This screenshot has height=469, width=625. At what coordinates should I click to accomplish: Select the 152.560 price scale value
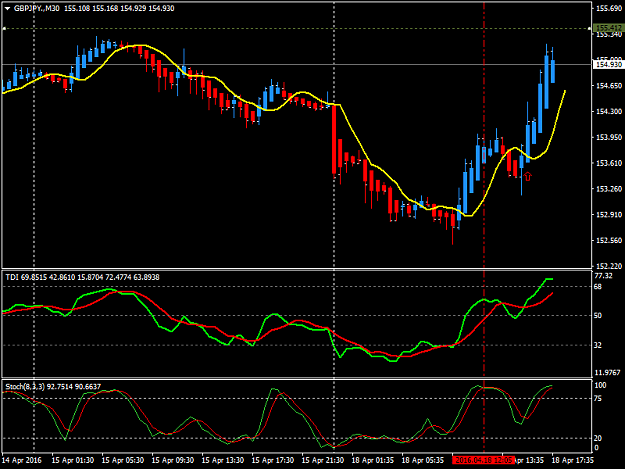click(609, 241)
